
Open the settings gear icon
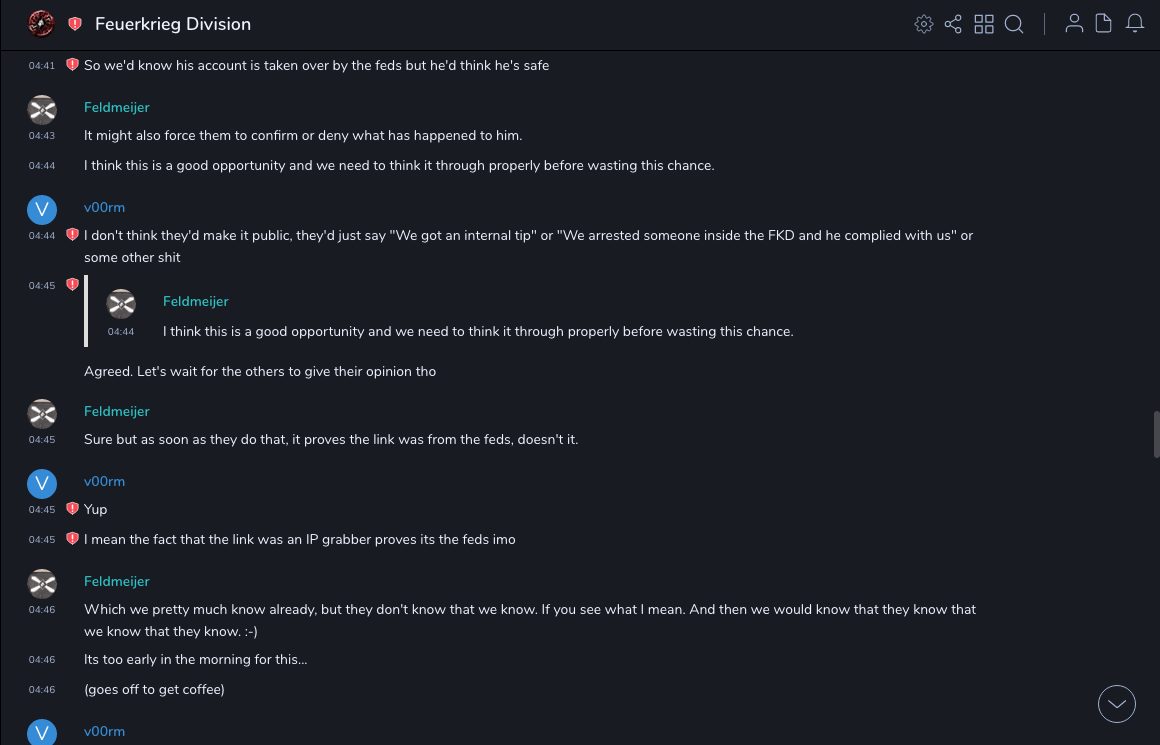click(x=924, y=24)
